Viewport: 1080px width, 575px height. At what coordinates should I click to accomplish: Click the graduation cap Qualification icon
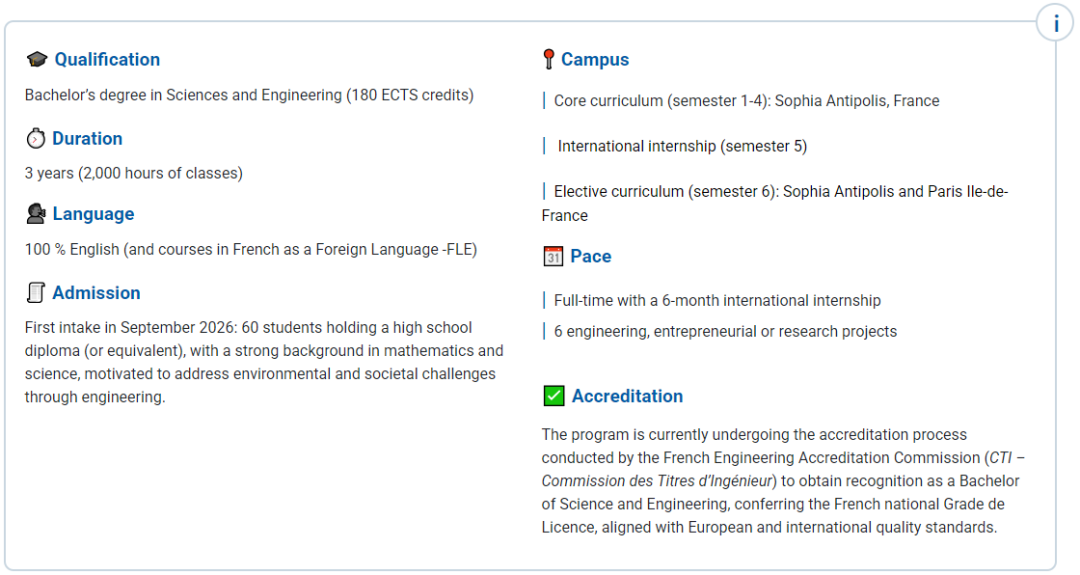tap(37, 60)
